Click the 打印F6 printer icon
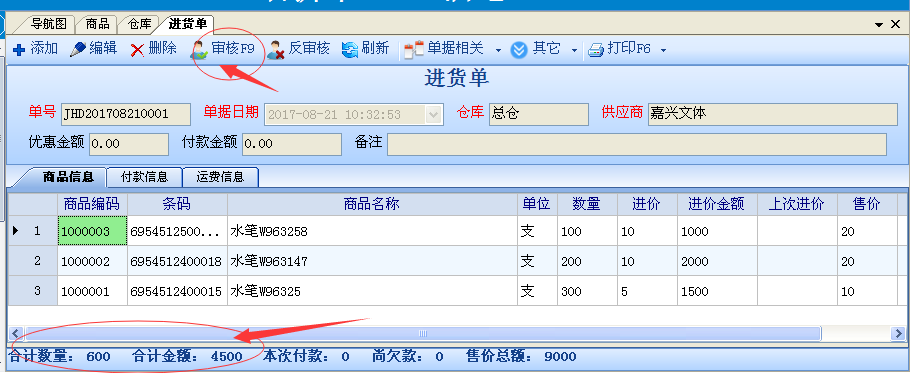 [596, 50]
